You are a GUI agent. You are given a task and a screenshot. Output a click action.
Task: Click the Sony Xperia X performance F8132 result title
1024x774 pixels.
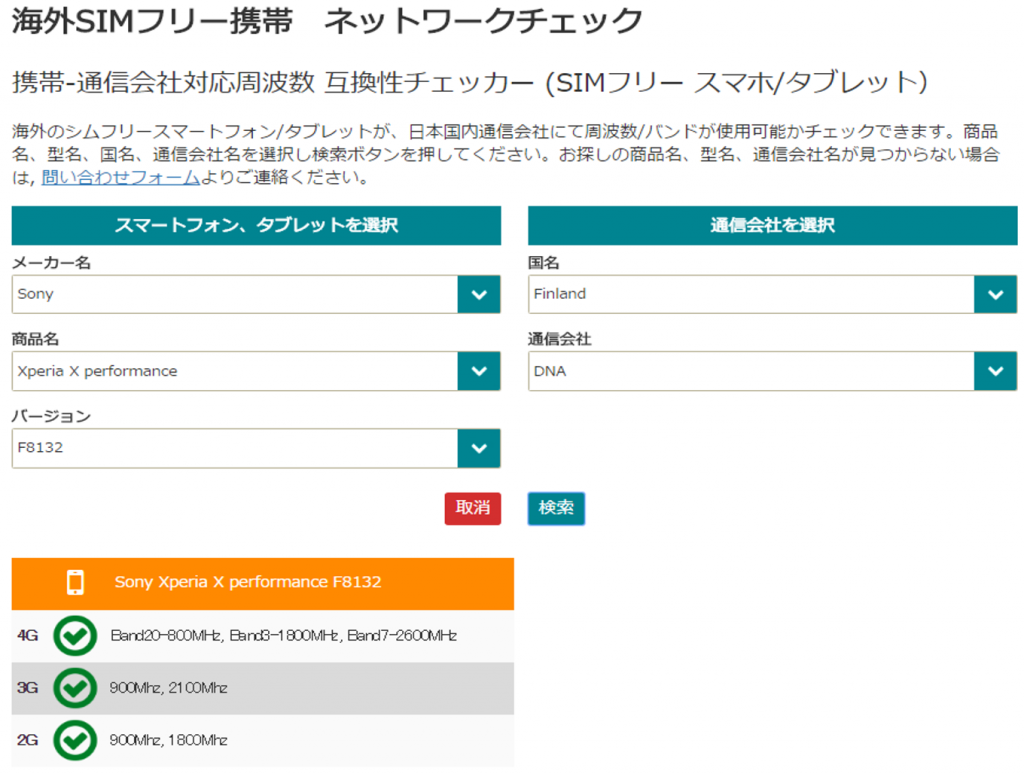pyautogui.click(x=248, y=582)
